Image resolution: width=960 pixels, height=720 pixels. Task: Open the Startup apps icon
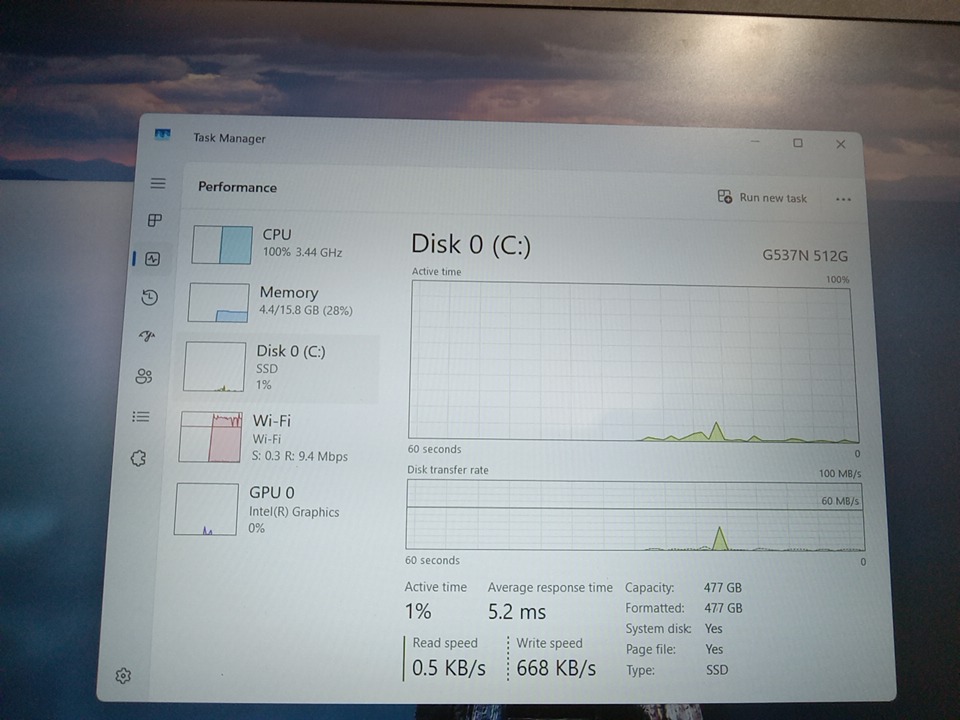coord(148,336)
